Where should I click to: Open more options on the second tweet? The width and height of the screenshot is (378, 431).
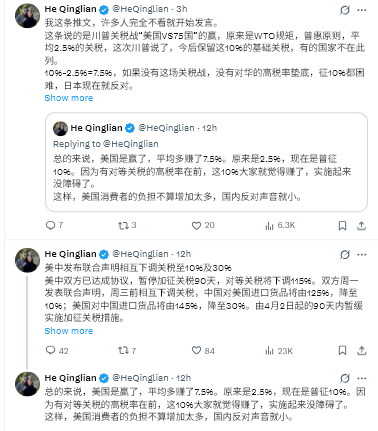[x=362, y=255]
